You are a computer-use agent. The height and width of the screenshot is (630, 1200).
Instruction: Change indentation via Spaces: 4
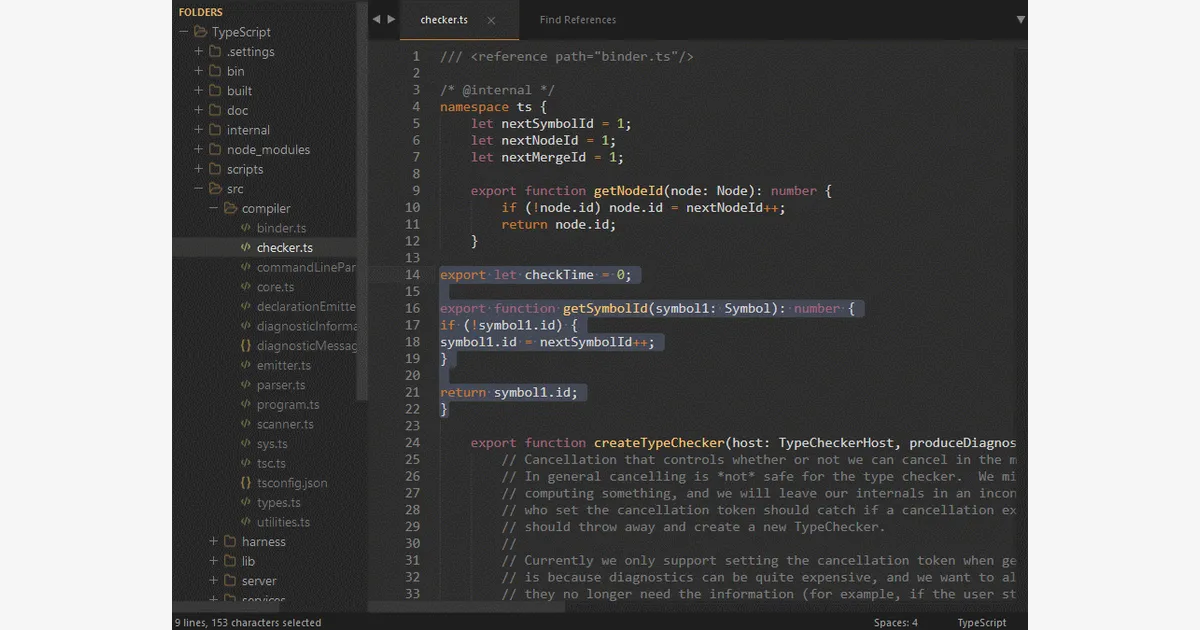click(896, 622)
